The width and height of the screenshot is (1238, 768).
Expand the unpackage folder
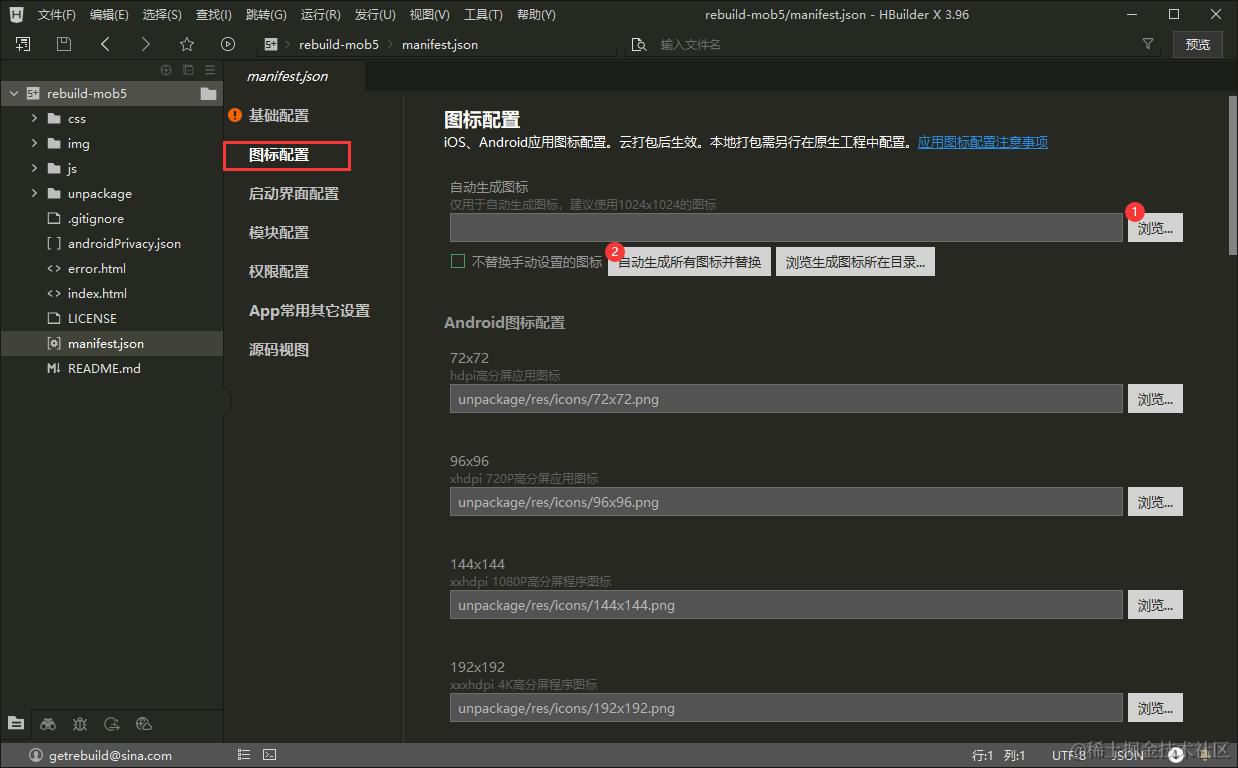[x=34, y=193]
